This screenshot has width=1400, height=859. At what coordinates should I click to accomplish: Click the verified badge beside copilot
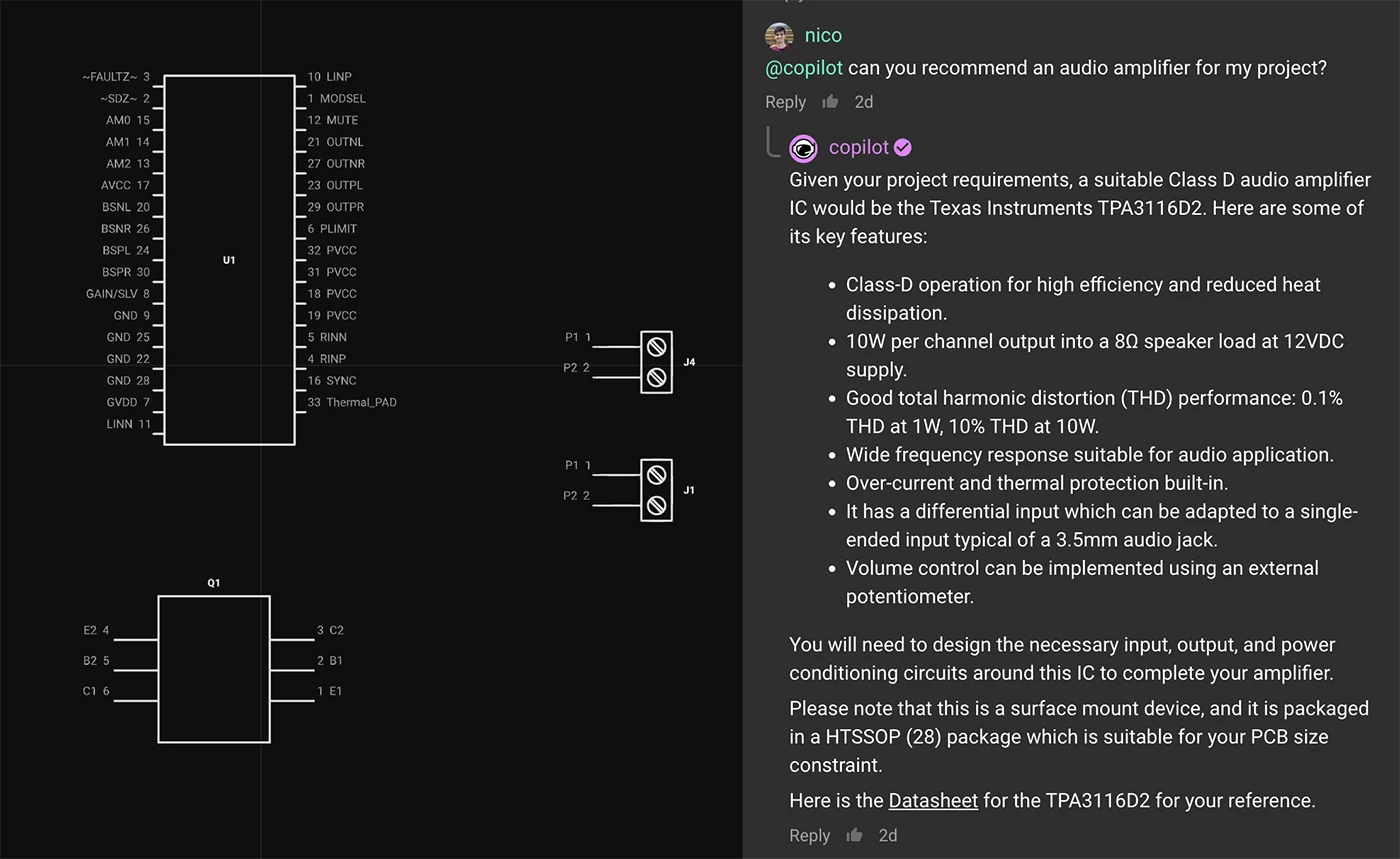[x=903, y=148]
